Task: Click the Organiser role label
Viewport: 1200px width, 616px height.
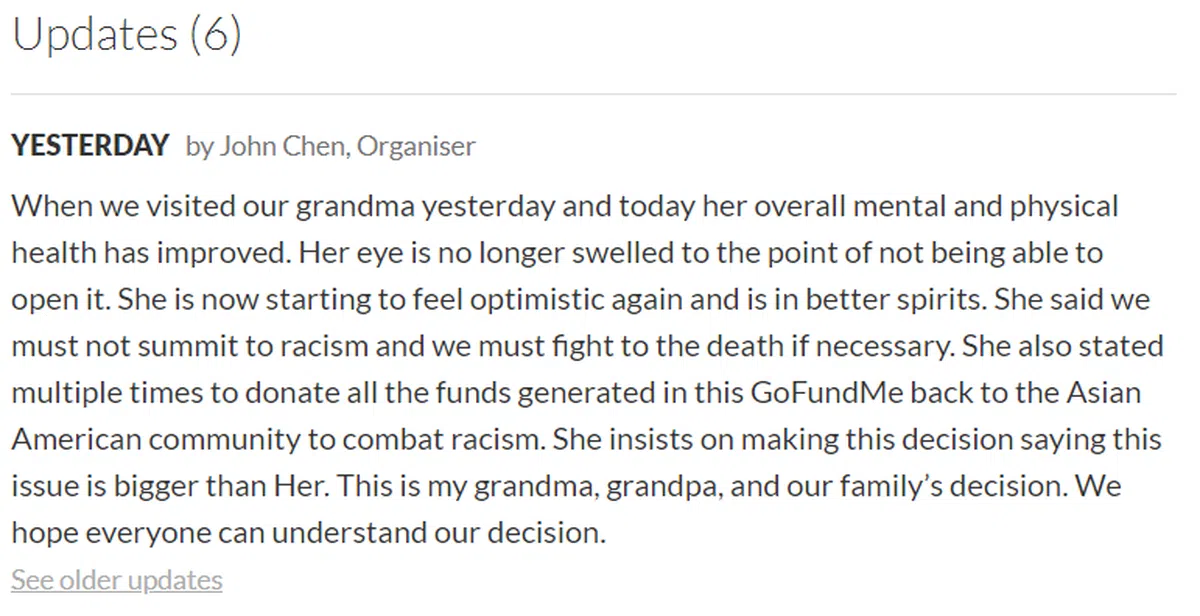Action: [x=416, y=146]
